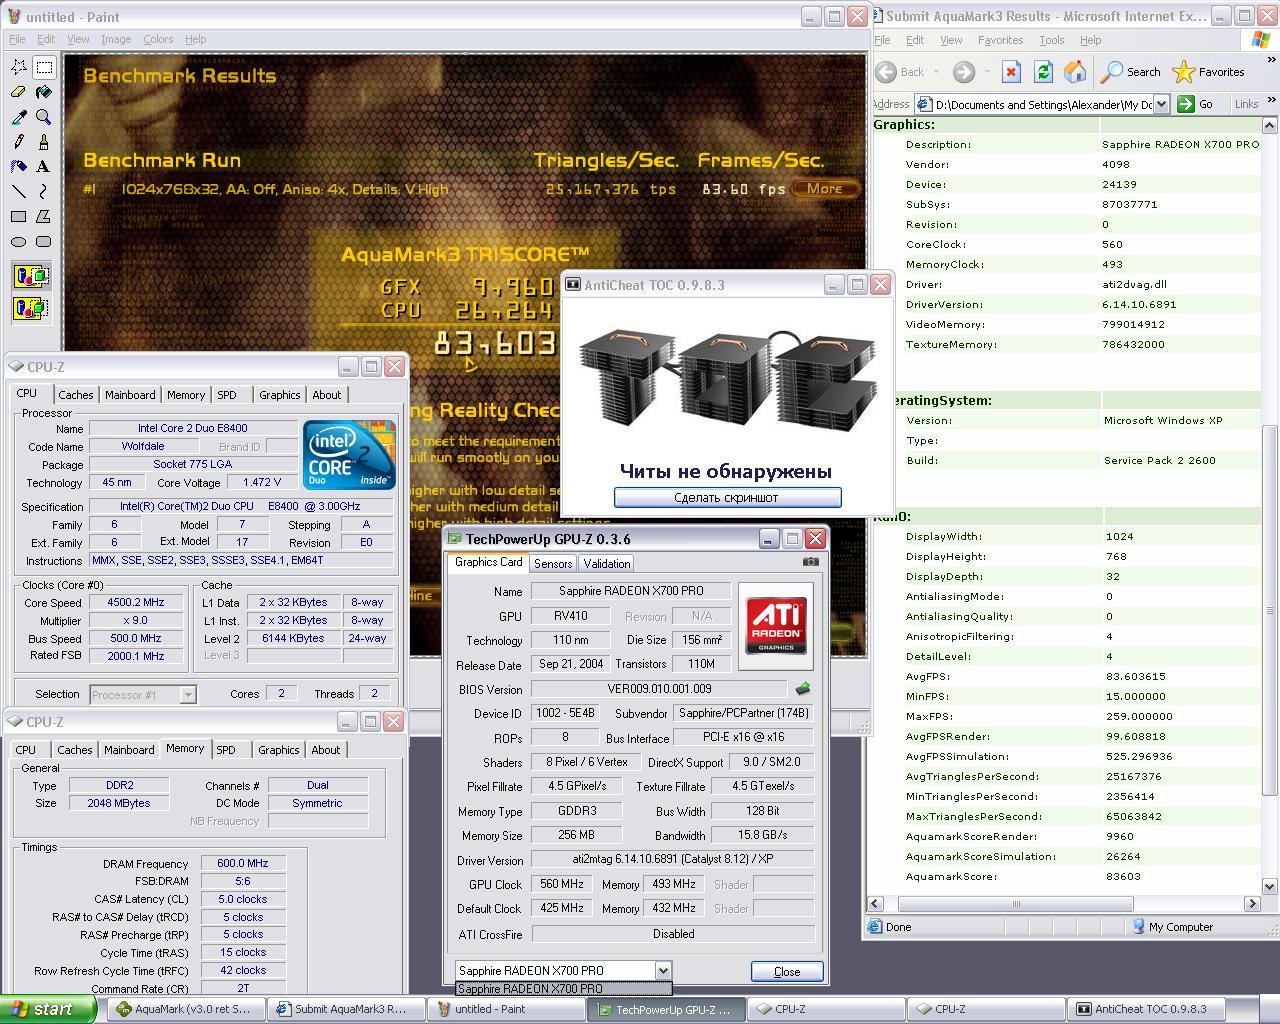The image size is (1280, 1024).
Task: Select the Magnifier tool in Paint
Action: coord(44,117)
